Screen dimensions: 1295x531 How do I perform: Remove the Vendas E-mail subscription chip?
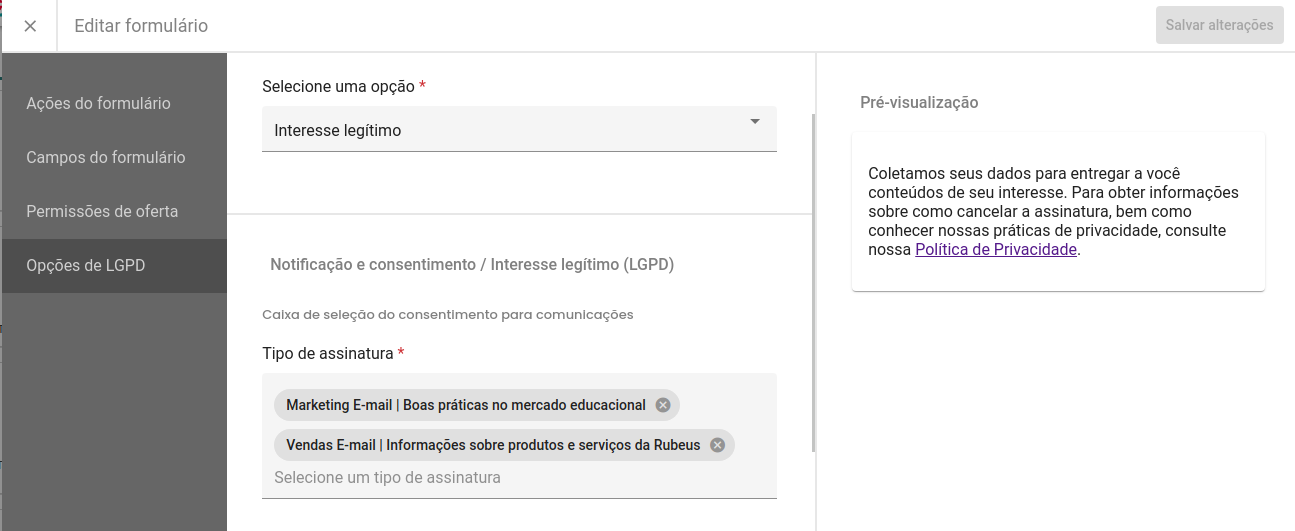point(717,445)
